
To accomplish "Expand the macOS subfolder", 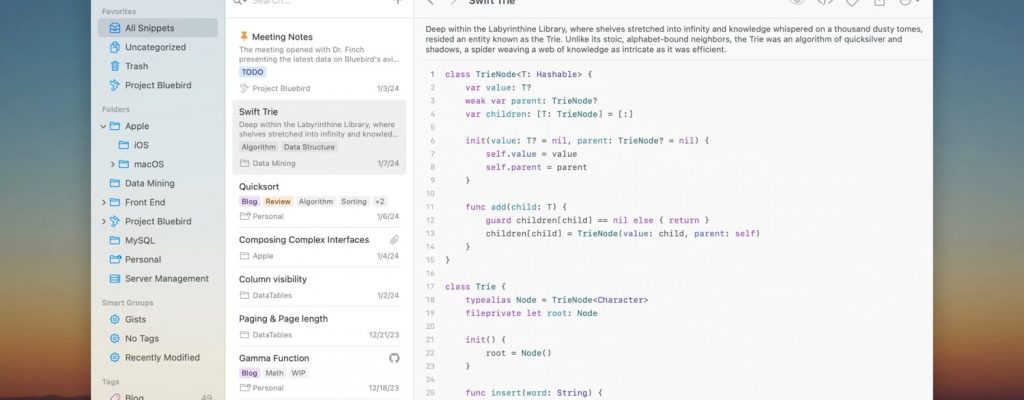I will point(112,164).
